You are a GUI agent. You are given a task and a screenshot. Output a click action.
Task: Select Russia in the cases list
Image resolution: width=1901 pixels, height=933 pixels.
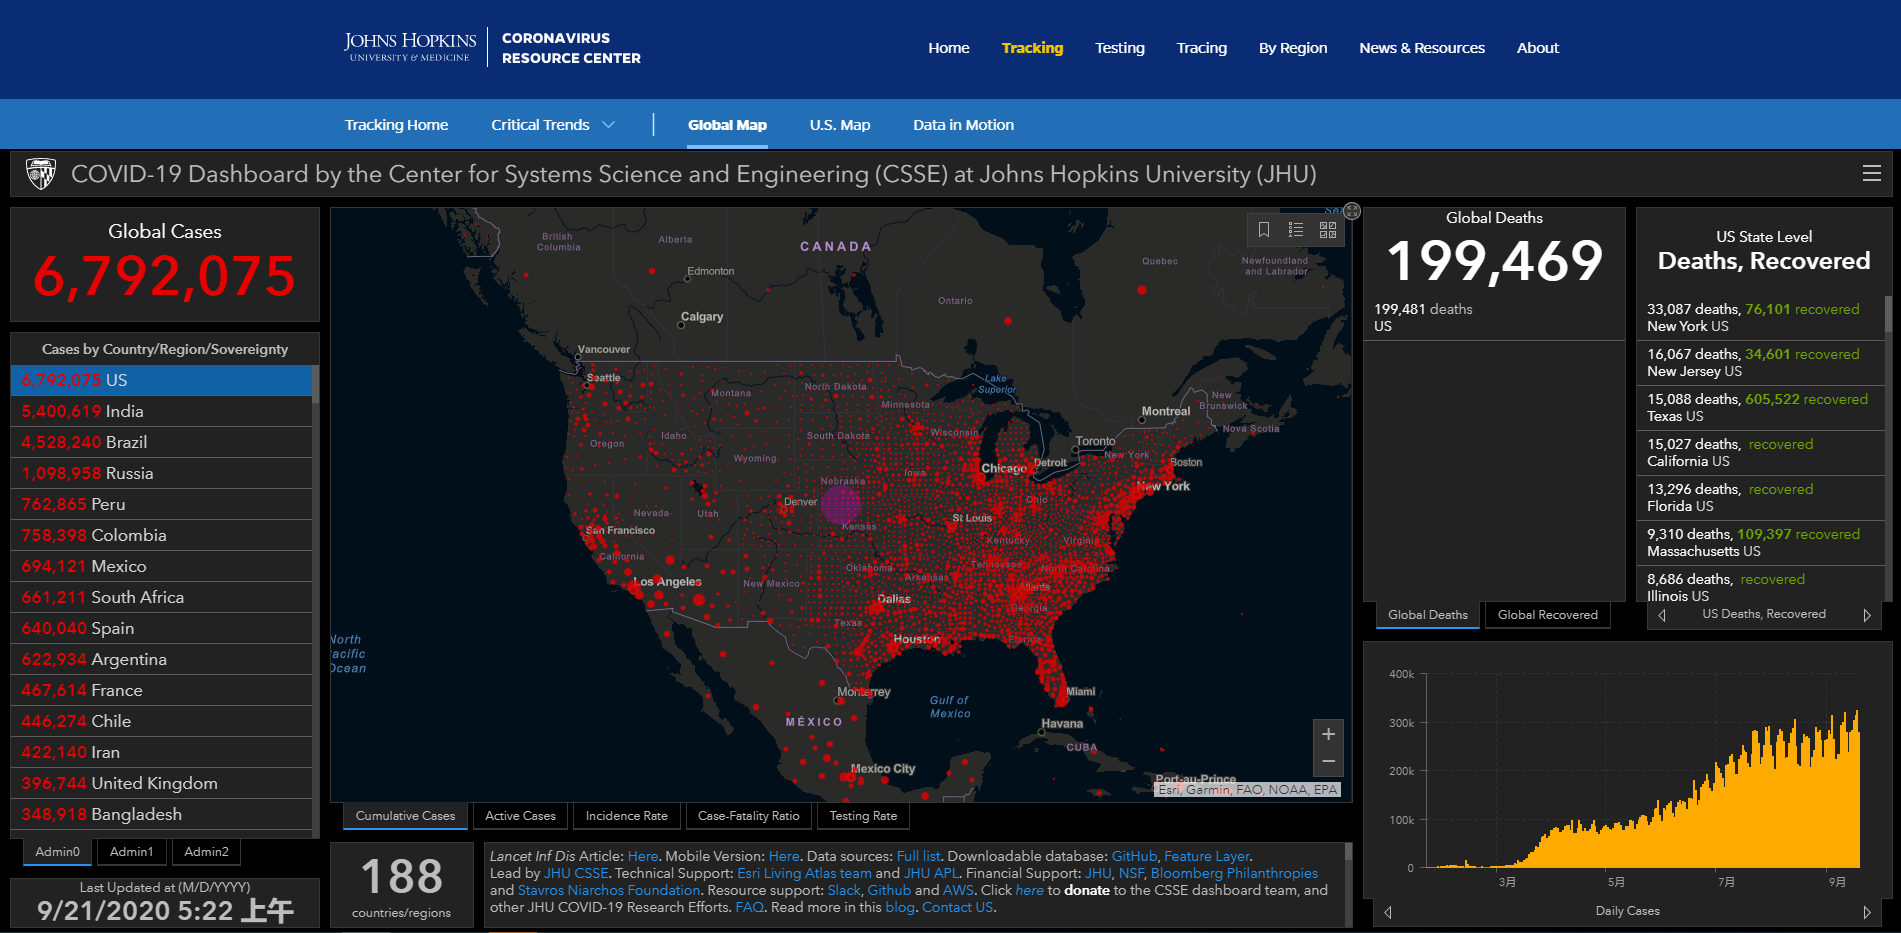pos(162,474)
